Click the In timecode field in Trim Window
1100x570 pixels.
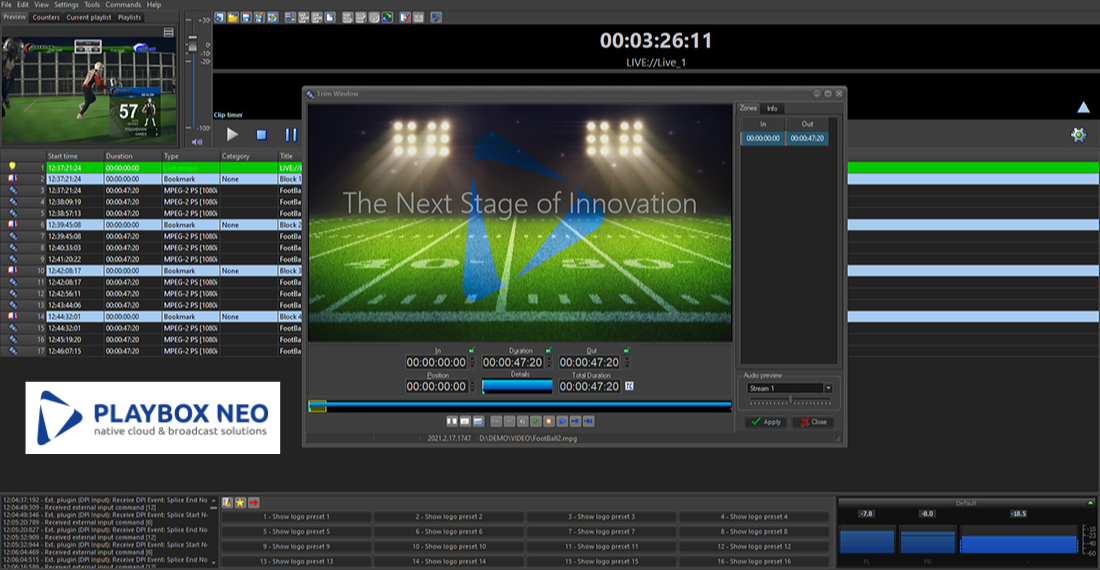click(x=436, y=362)
